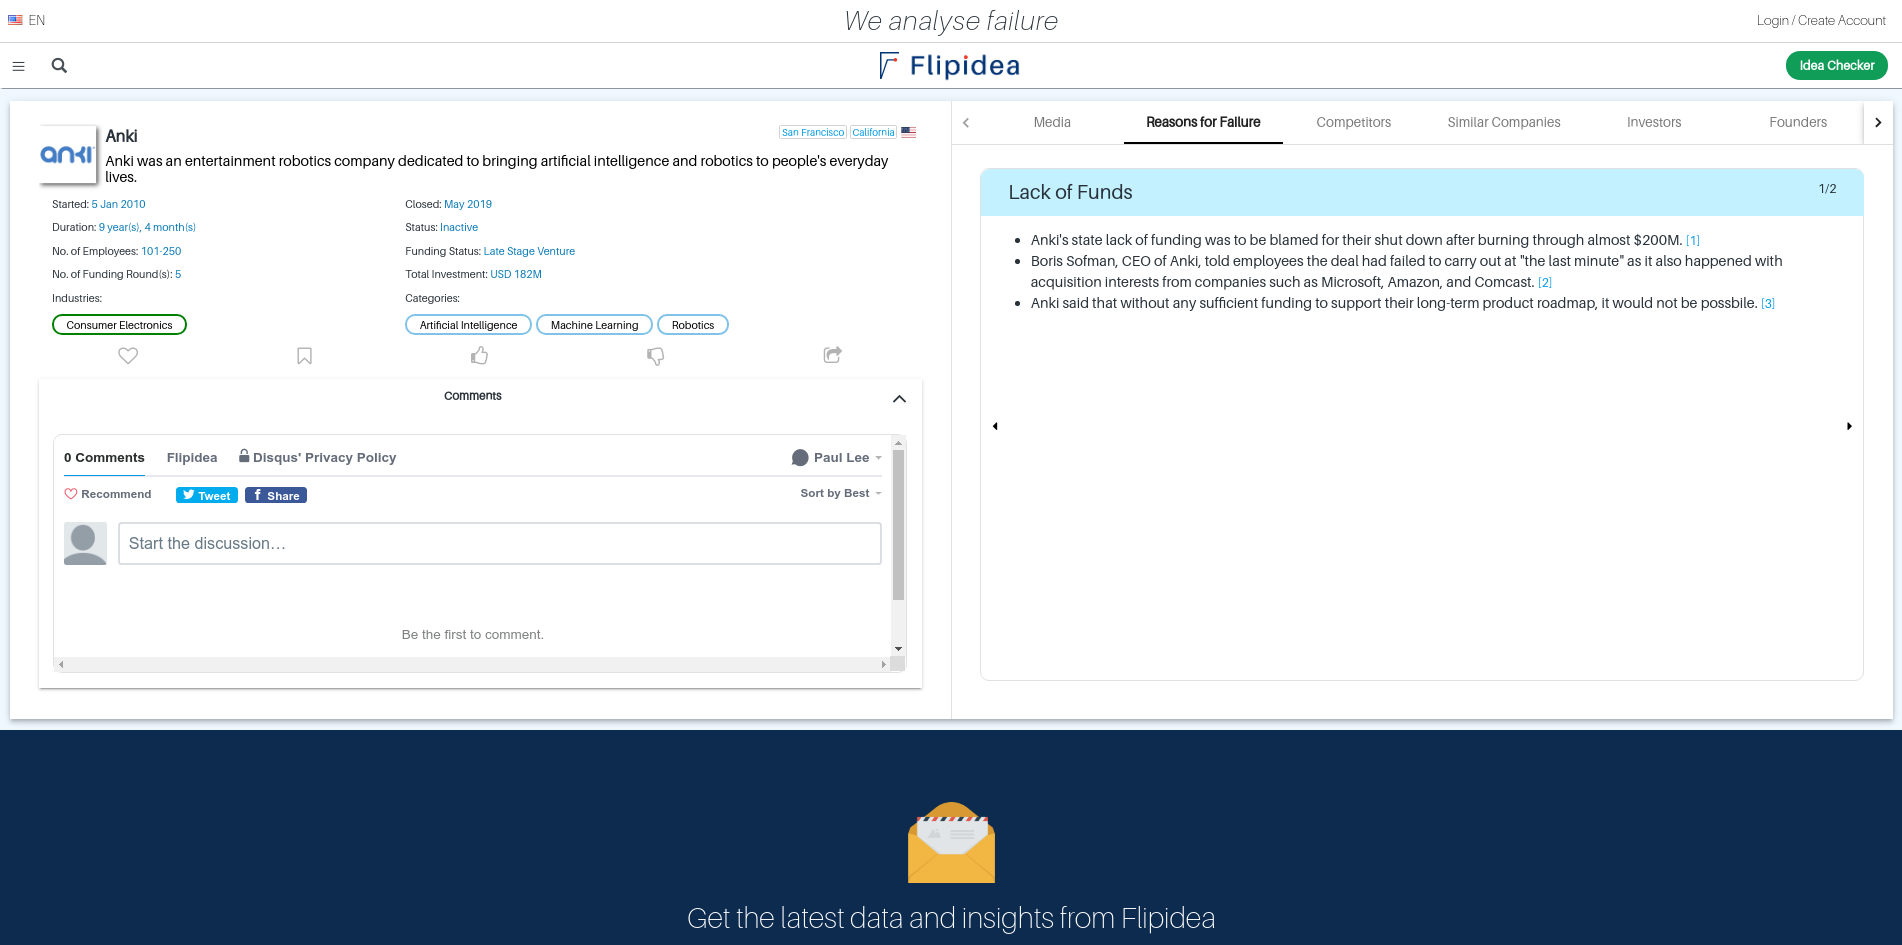Click the envelope newsletter icon
The image size is (1902, 945).
(951, 842)
